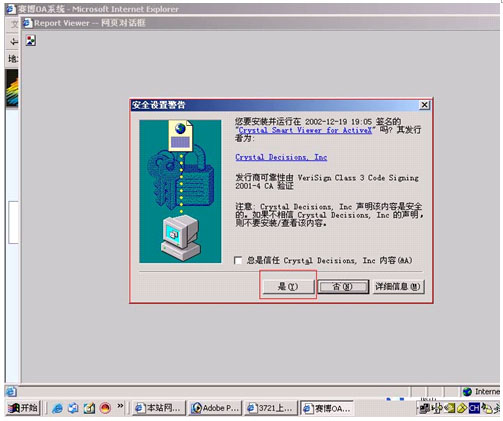Click the back arrow in IE toolbar
503x421 pixels.
point(14,41)
